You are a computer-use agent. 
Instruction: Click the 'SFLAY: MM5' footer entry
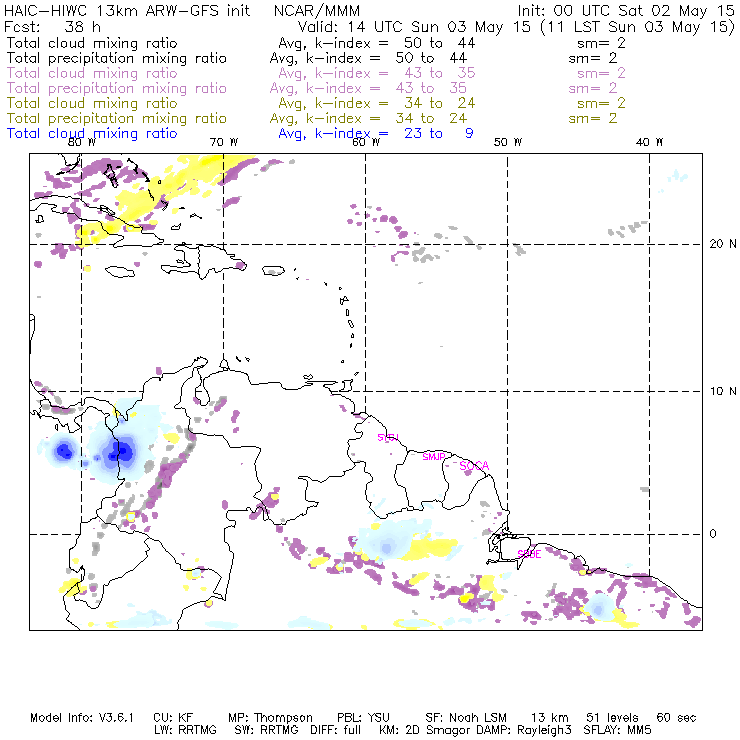pyautogui.click(x=617, y=730)
